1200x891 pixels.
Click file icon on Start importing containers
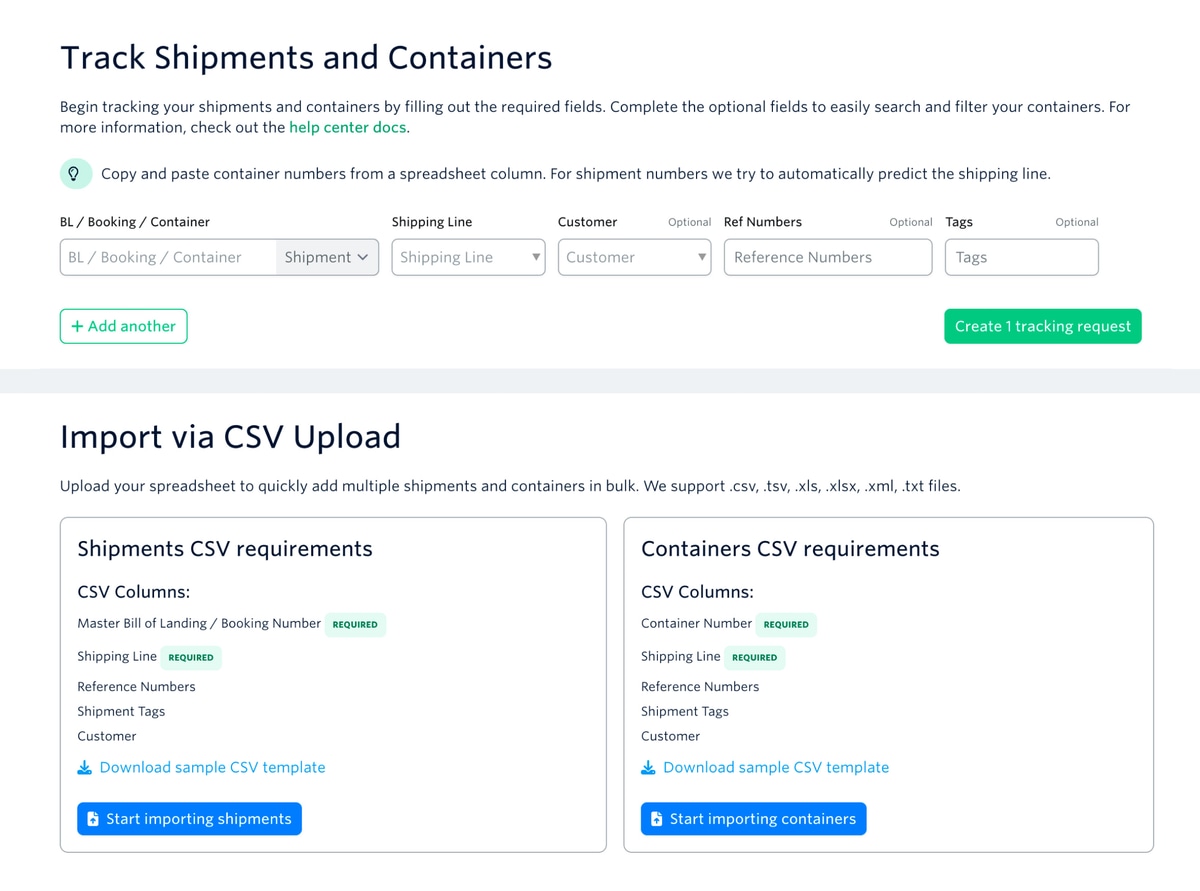tap(657, 819)
